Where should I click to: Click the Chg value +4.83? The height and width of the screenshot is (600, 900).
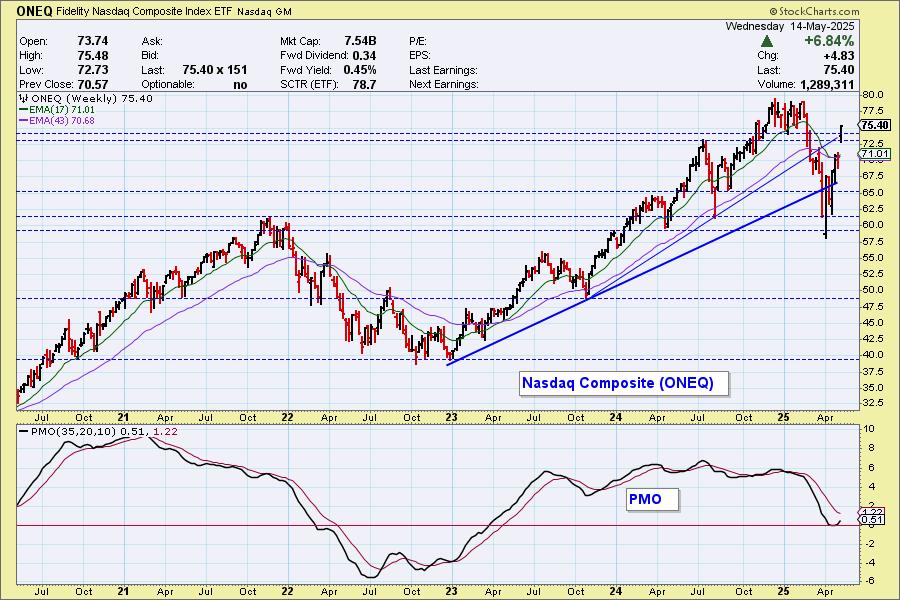839,56
